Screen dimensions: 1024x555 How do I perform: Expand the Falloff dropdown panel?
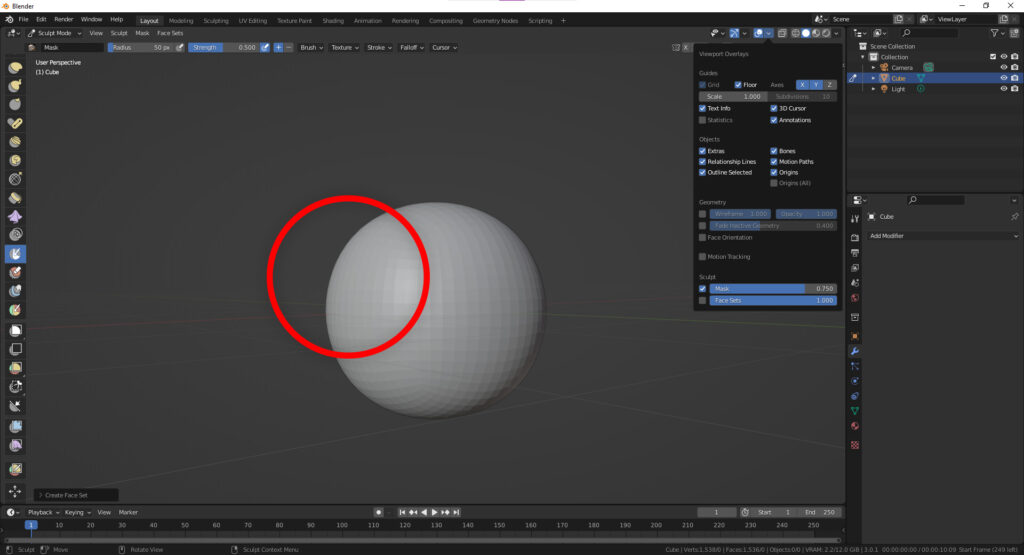tap(410, 47)
